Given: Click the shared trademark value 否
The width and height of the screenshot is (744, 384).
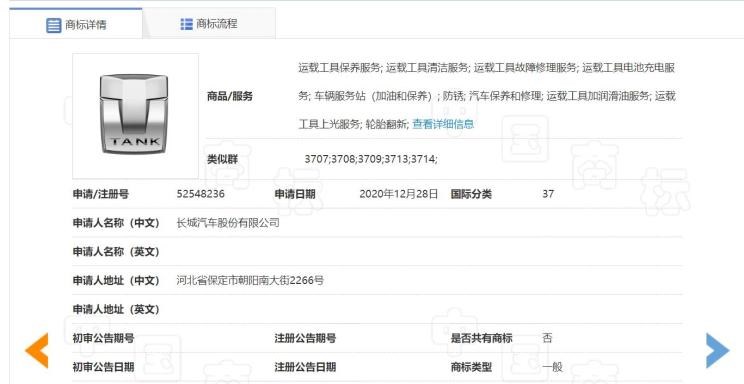Looking at the screenshot, I should 548,338.
